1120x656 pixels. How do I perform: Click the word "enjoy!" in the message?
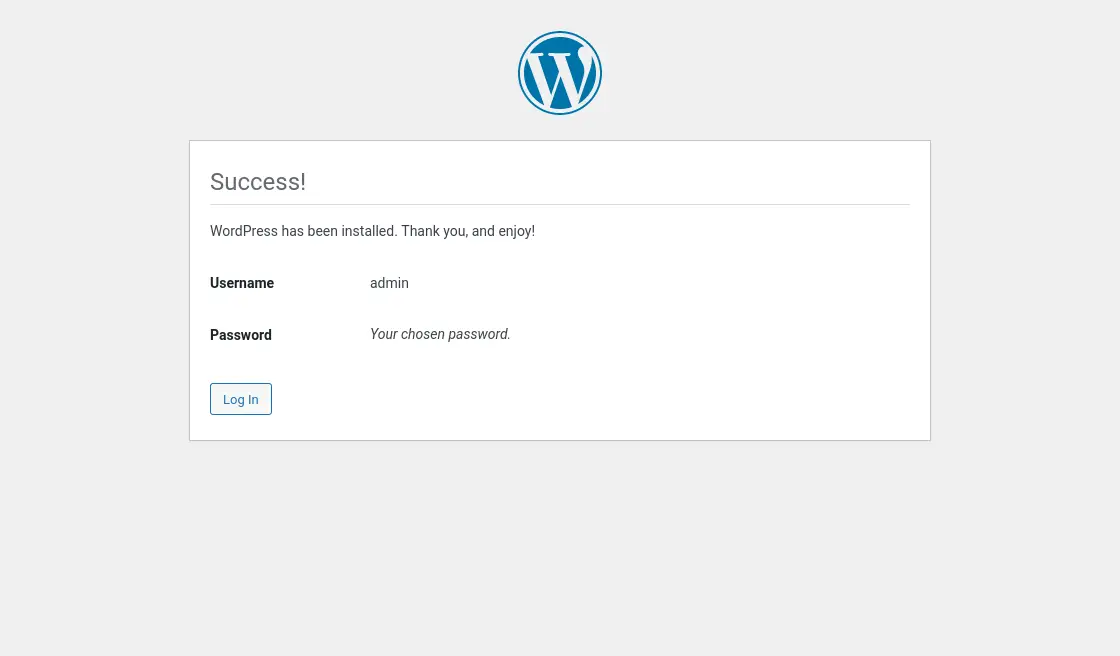pyautogui.click(x=516, y=232)
